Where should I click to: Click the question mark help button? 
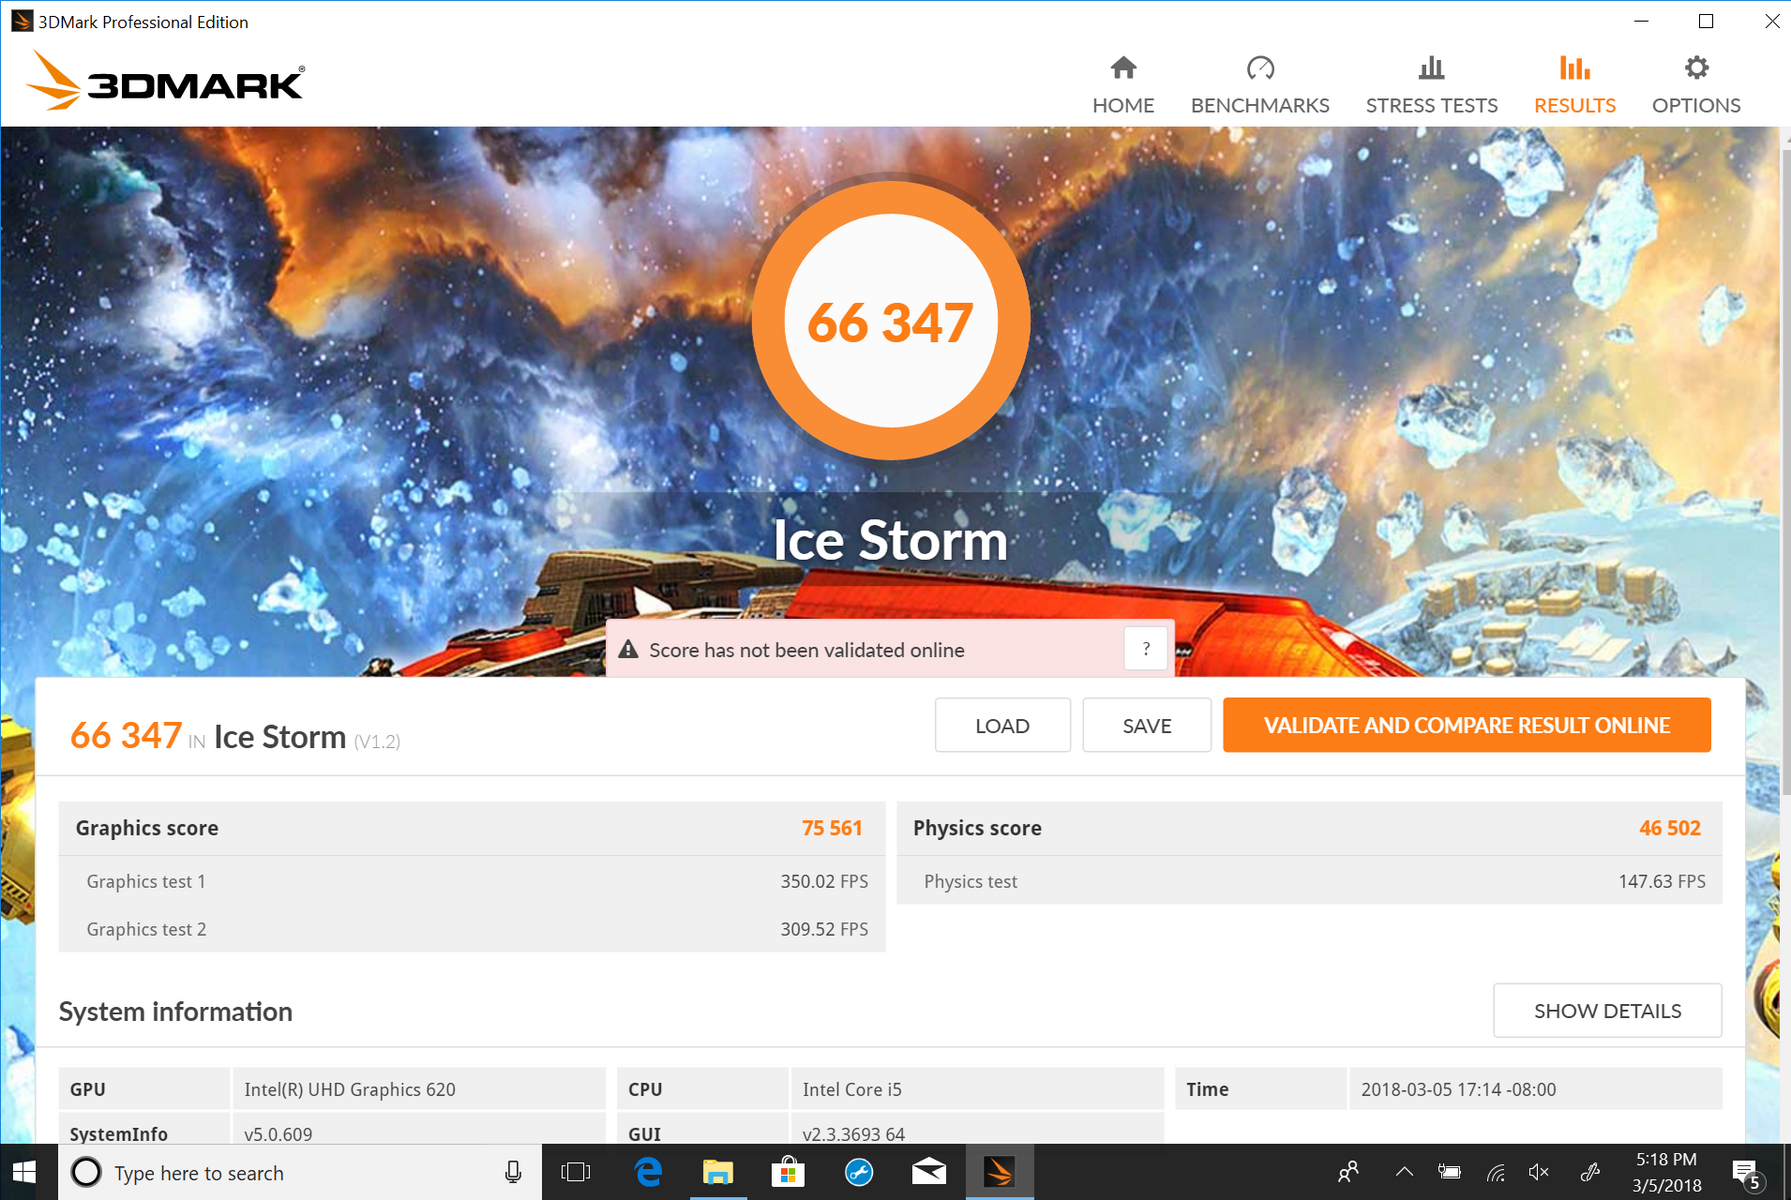1146,649
